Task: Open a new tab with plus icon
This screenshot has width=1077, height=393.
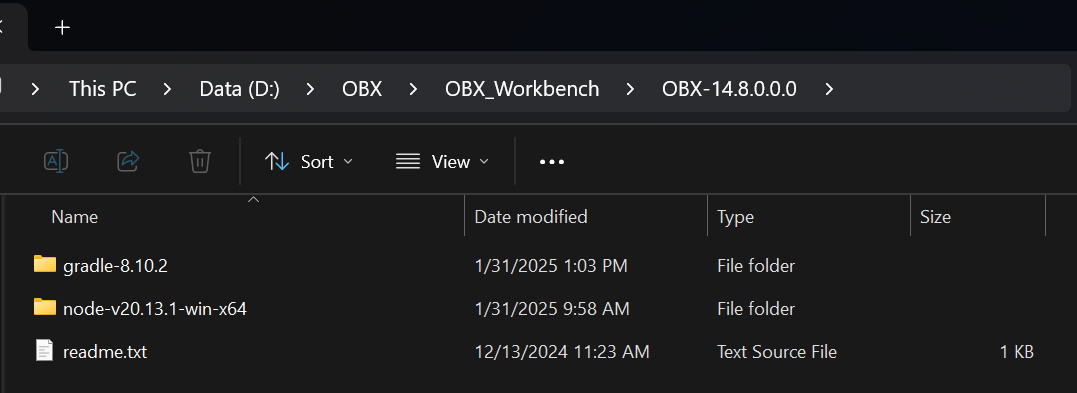Action: click(63, 27)
